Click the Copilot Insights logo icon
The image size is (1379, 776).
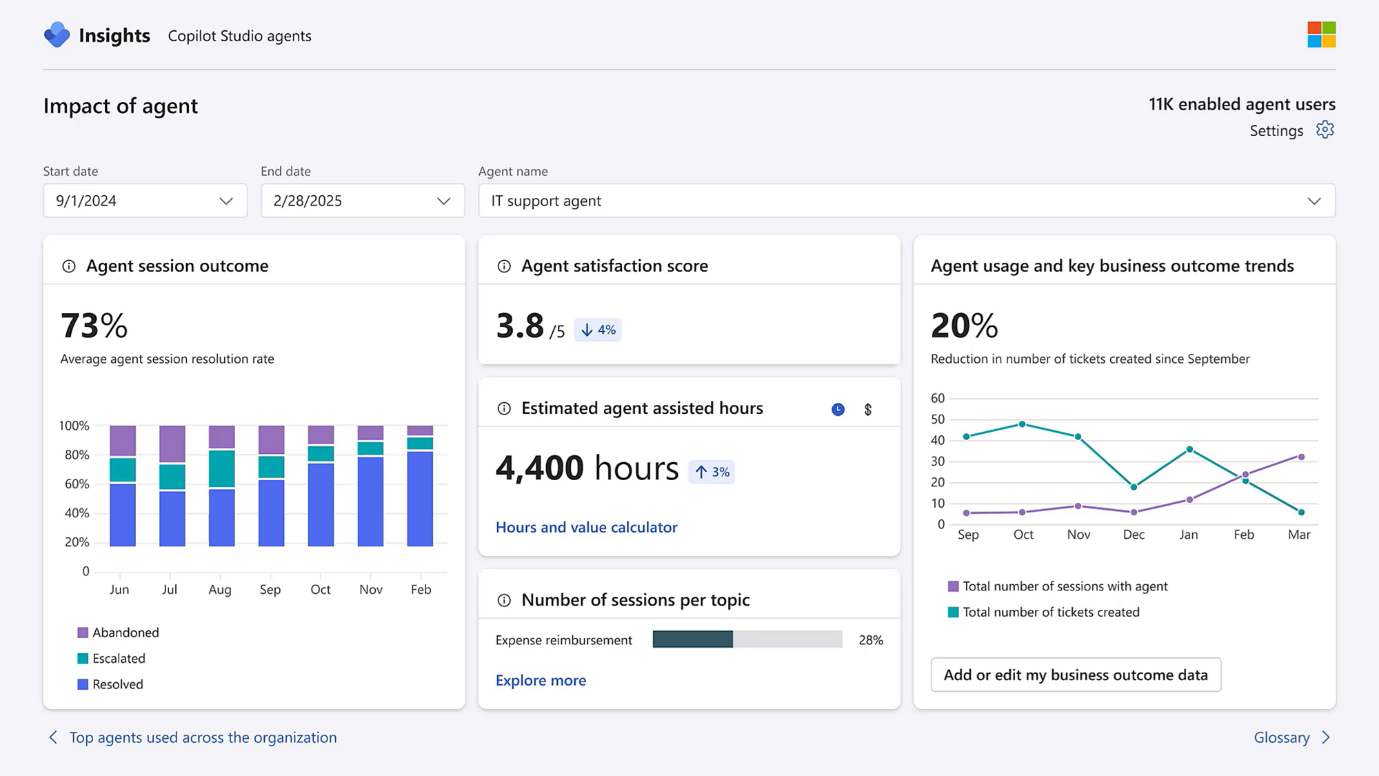coord(57,35)
